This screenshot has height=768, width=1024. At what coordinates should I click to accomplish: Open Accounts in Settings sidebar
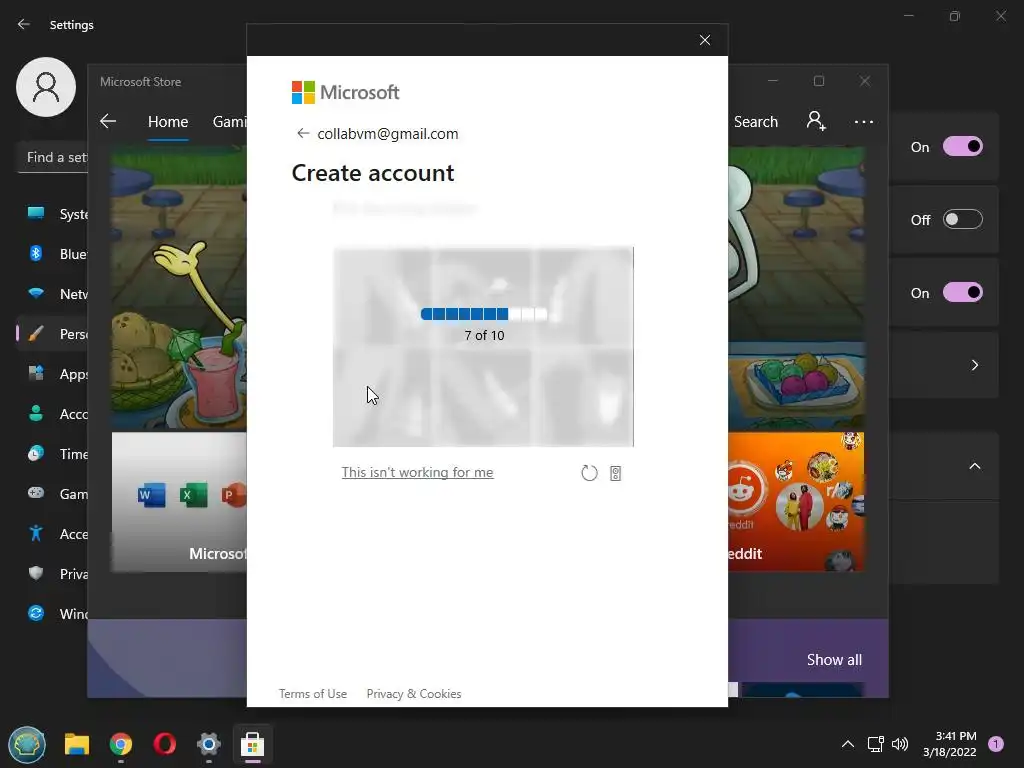(x=52, y=413)
